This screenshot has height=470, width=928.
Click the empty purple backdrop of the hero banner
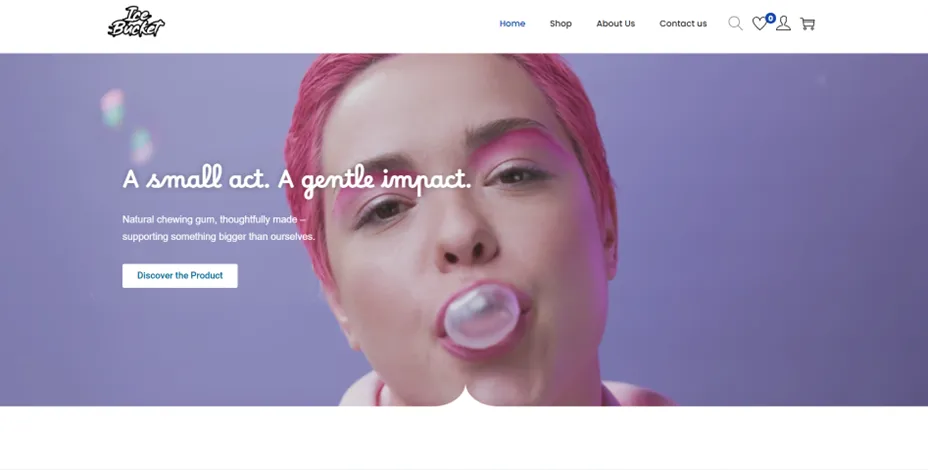(x=769, y=237)
